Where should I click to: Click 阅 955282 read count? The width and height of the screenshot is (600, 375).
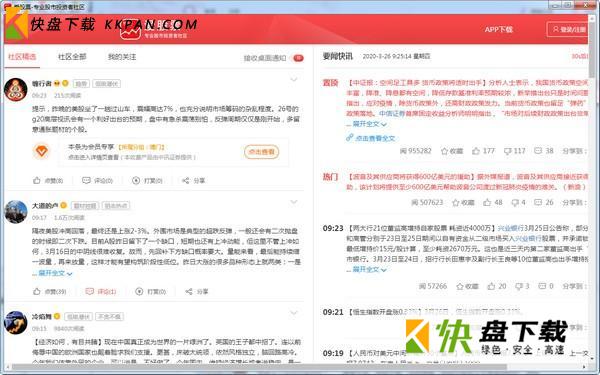click(416, 151)
